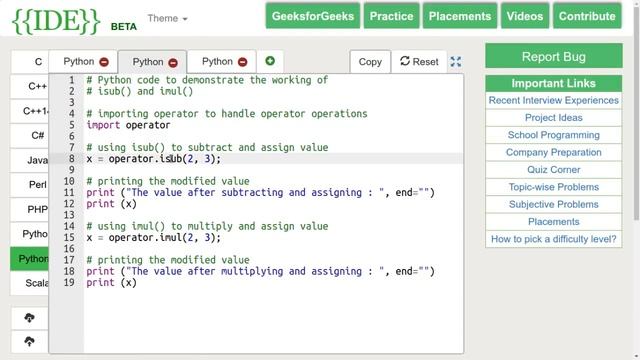Screen dimensions: 640x360
Task: Select PHP language option
Action: 30,210
